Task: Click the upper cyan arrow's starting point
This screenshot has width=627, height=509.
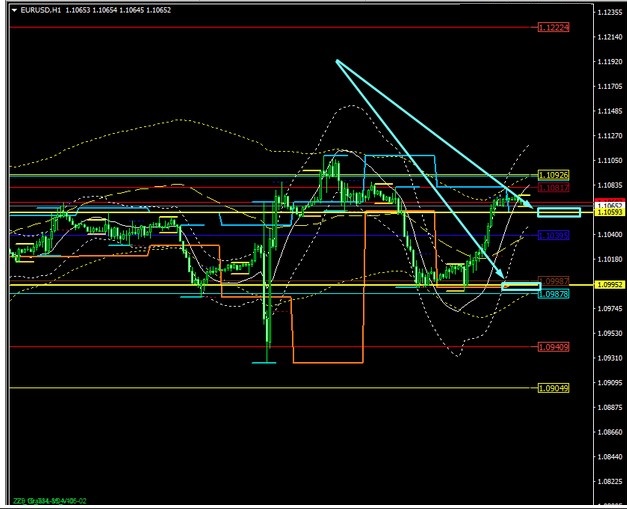Action: point(337,61)
